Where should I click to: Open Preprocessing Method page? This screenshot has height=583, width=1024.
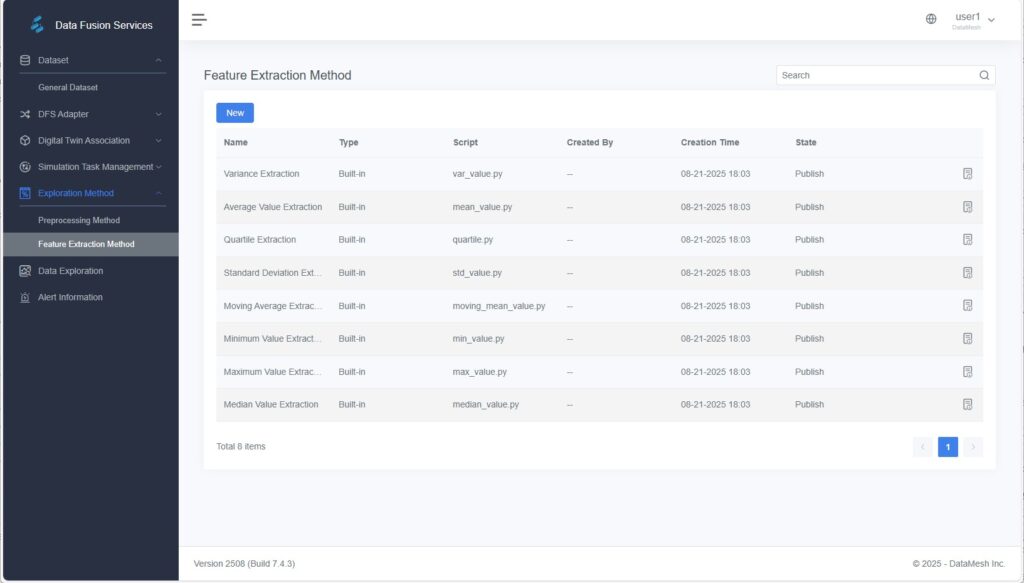pos(79,220)
